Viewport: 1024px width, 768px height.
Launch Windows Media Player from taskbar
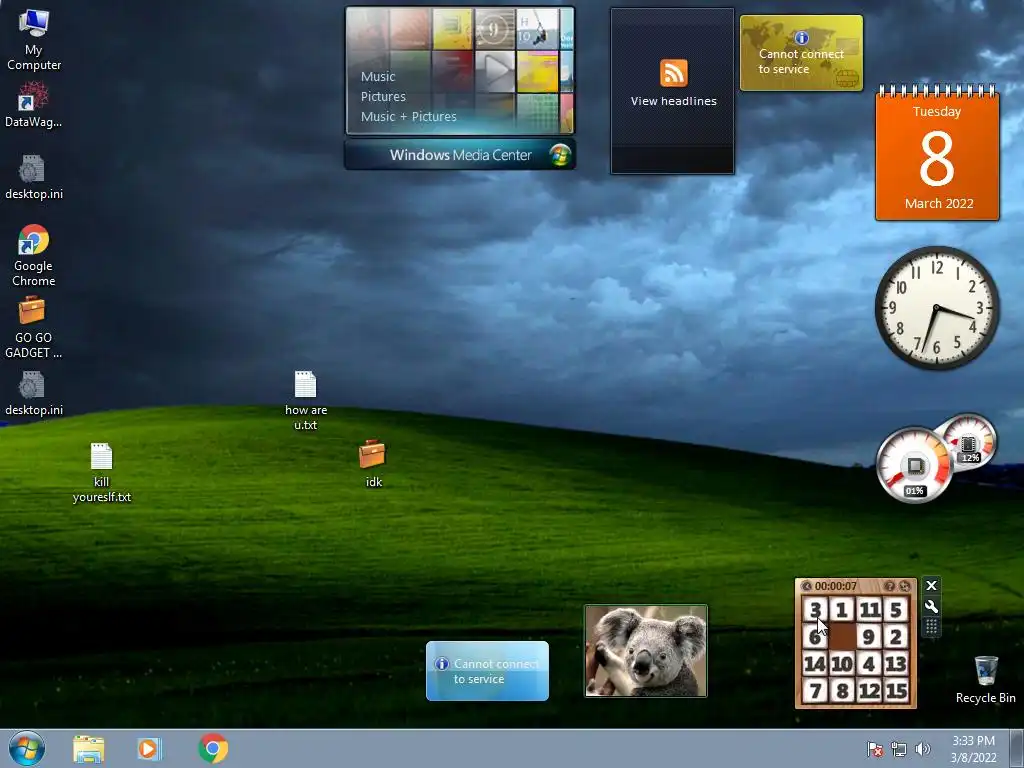(149, 749)
